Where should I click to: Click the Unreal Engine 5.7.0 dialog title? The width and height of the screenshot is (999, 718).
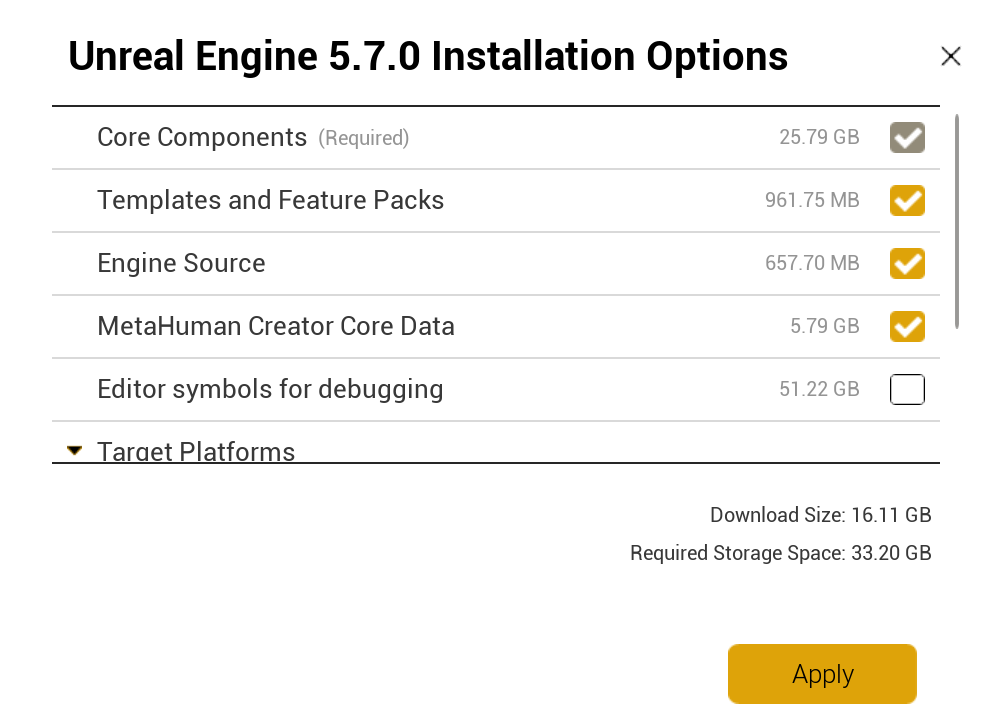(x=428, y=57)
